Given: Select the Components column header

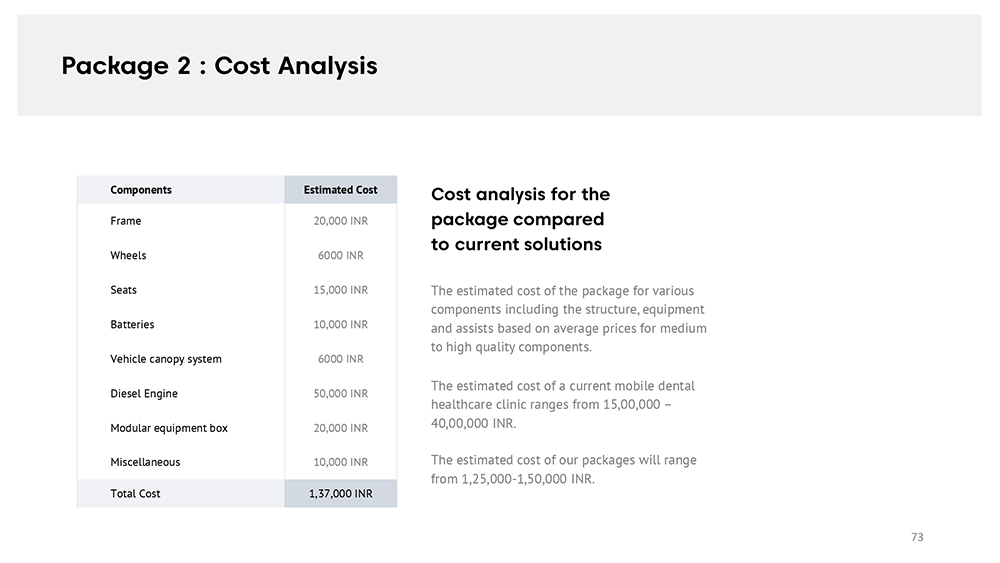Looking at the screenshot, I should tap(141, 190).
